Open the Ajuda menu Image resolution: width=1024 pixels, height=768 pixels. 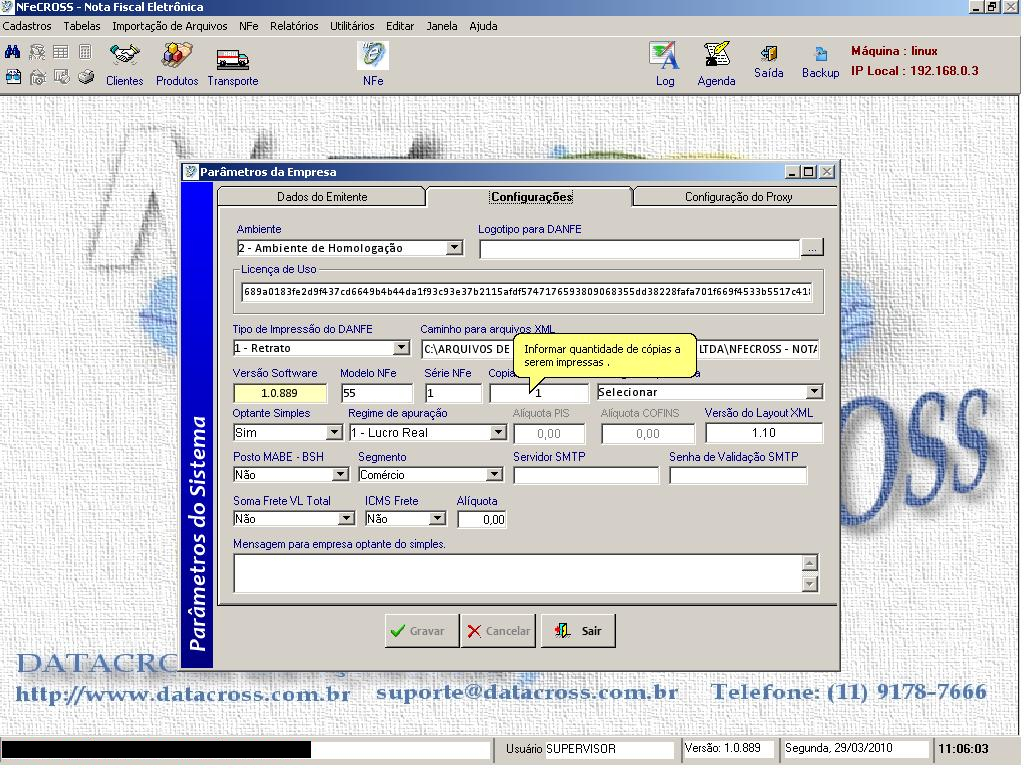(x=483, y=26)
